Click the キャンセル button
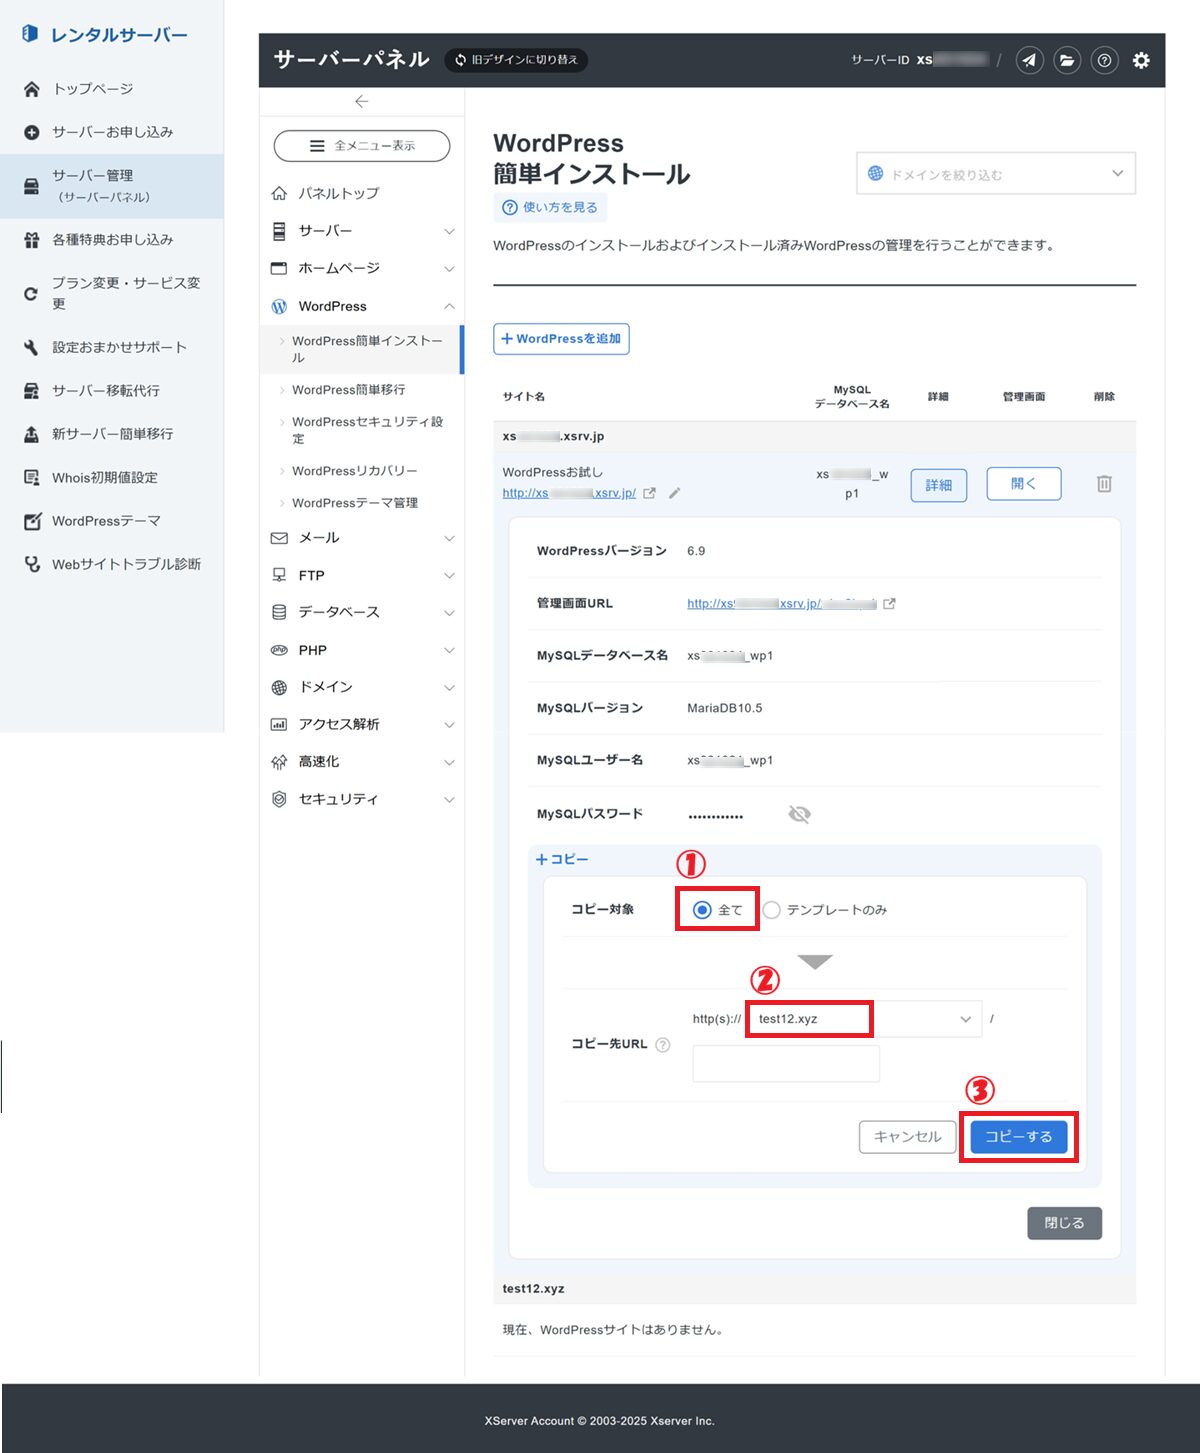Screen dimensions: 1200x1453 click(x=907, y=1137)
